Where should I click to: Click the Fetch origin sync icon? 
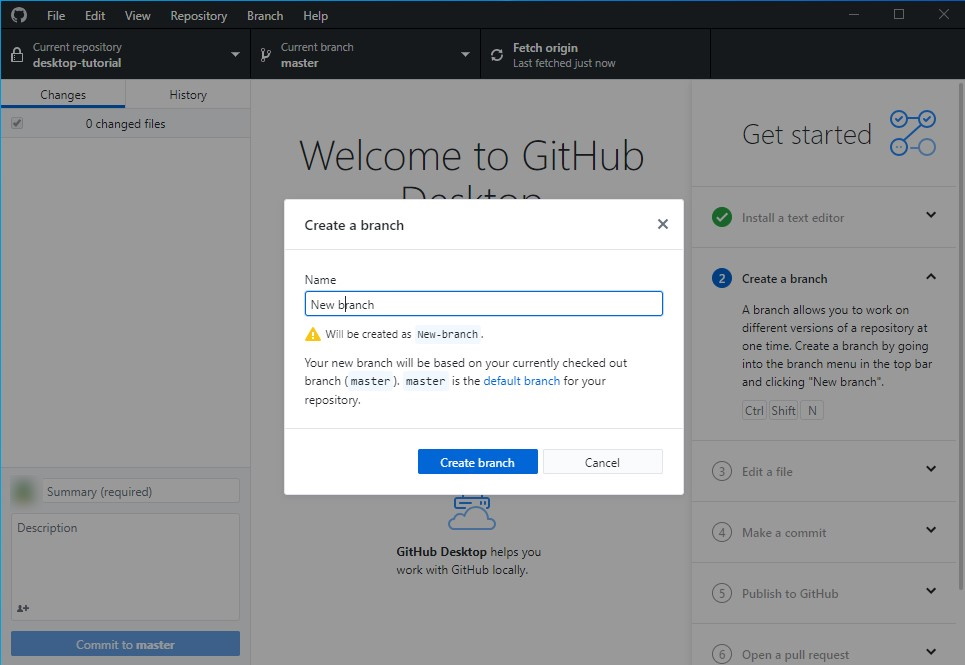pos(497,54)
